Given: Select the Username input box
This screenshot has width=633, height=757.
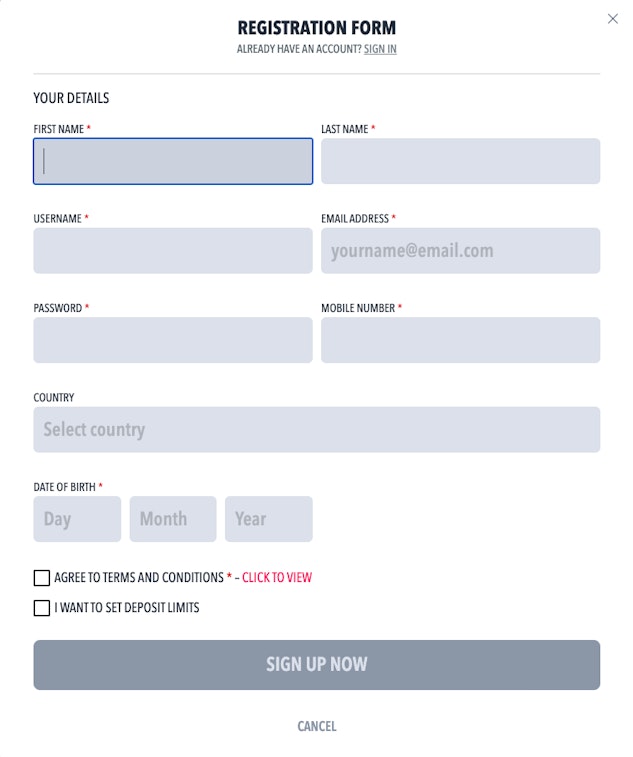Looking at the screenshot, I should pyautogui.click(x=173, y=251).
